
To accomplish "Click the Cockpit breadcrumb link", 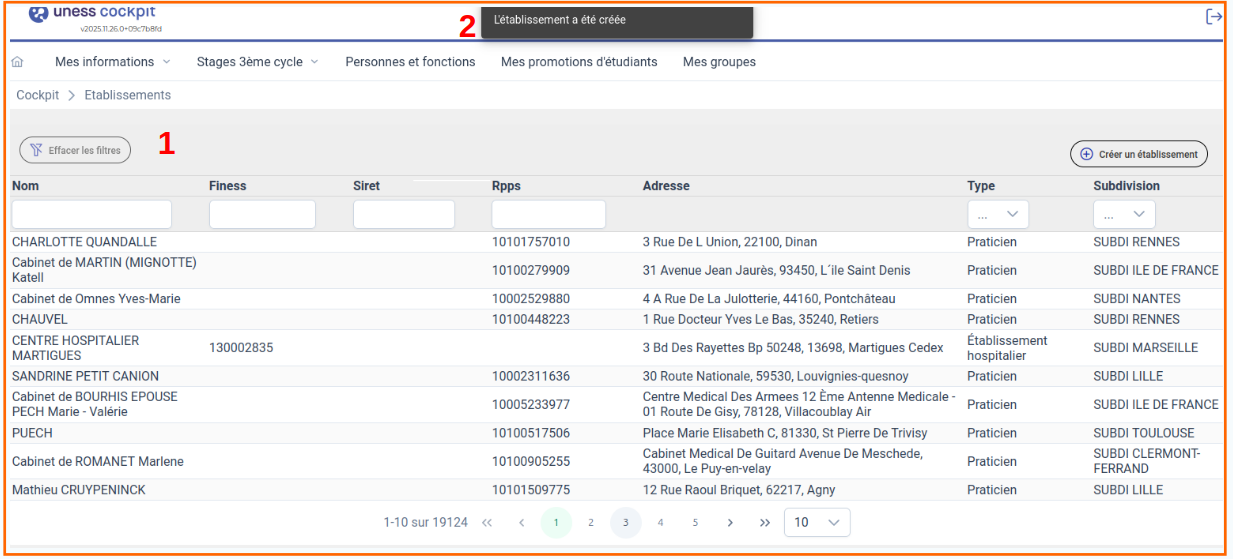I will click(x=38, y=95).
